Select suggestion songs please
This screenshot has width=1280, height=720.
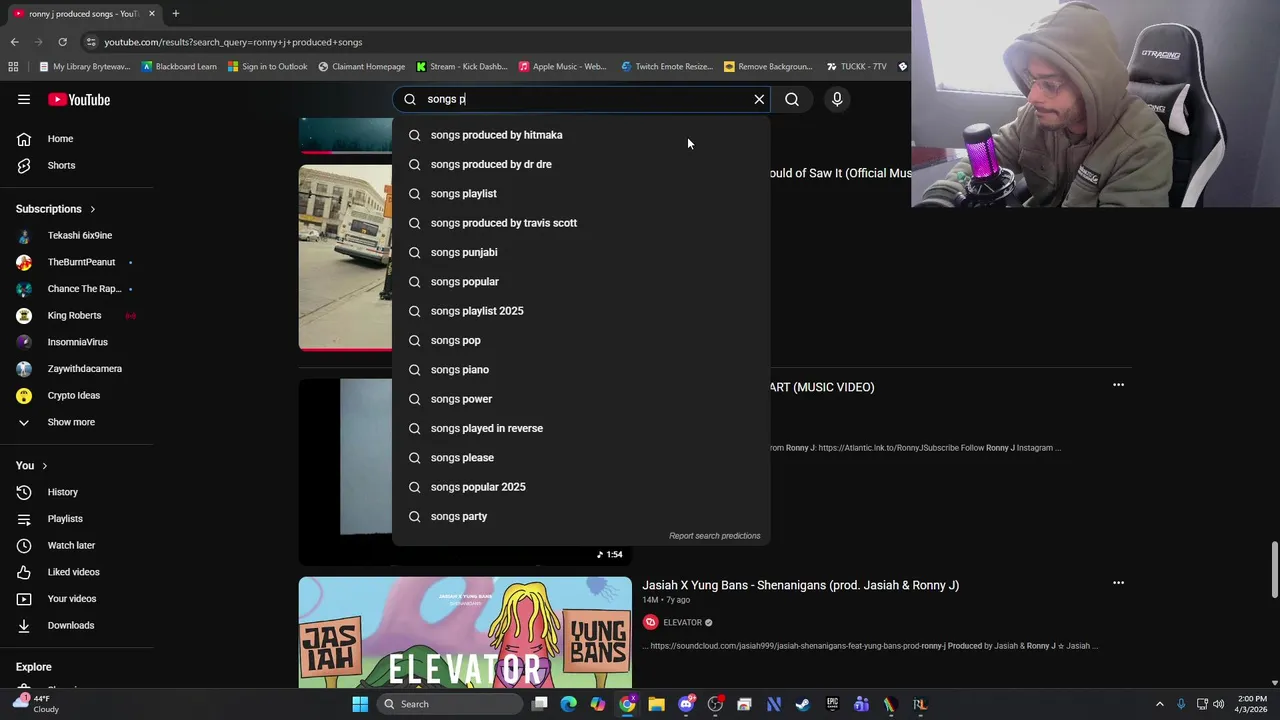[581, 458]
